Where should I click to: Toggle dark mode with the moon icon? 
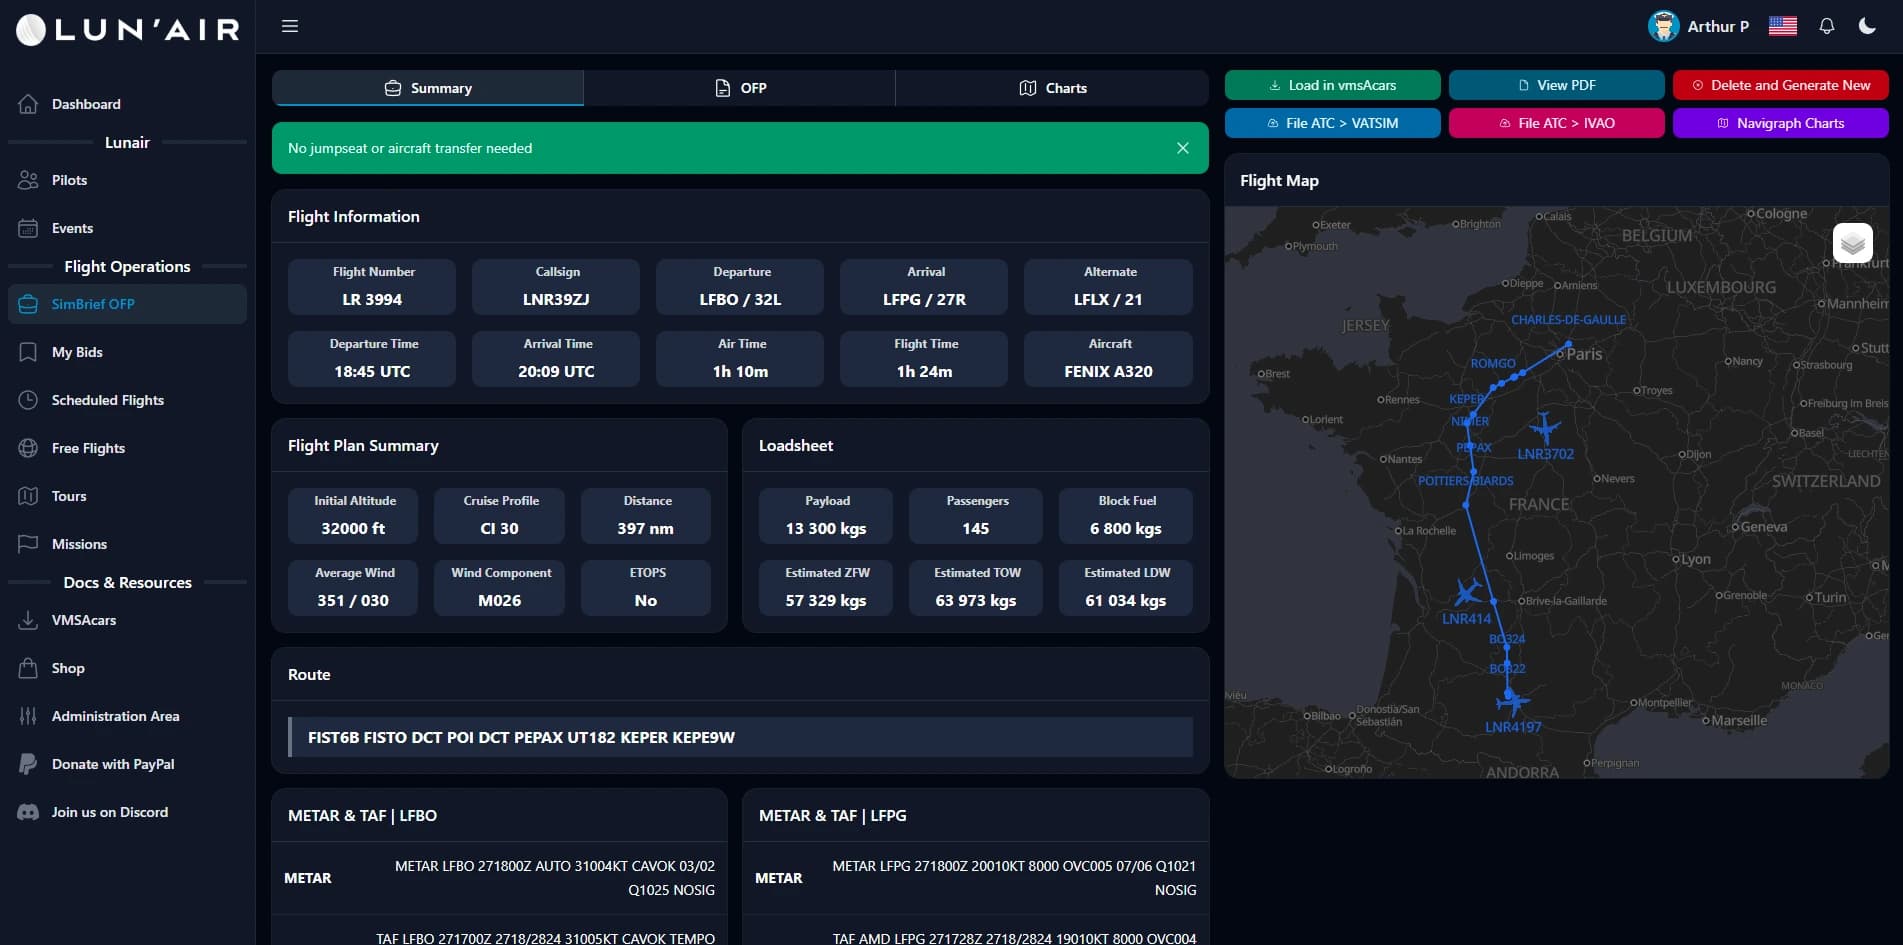(1868, 25)
